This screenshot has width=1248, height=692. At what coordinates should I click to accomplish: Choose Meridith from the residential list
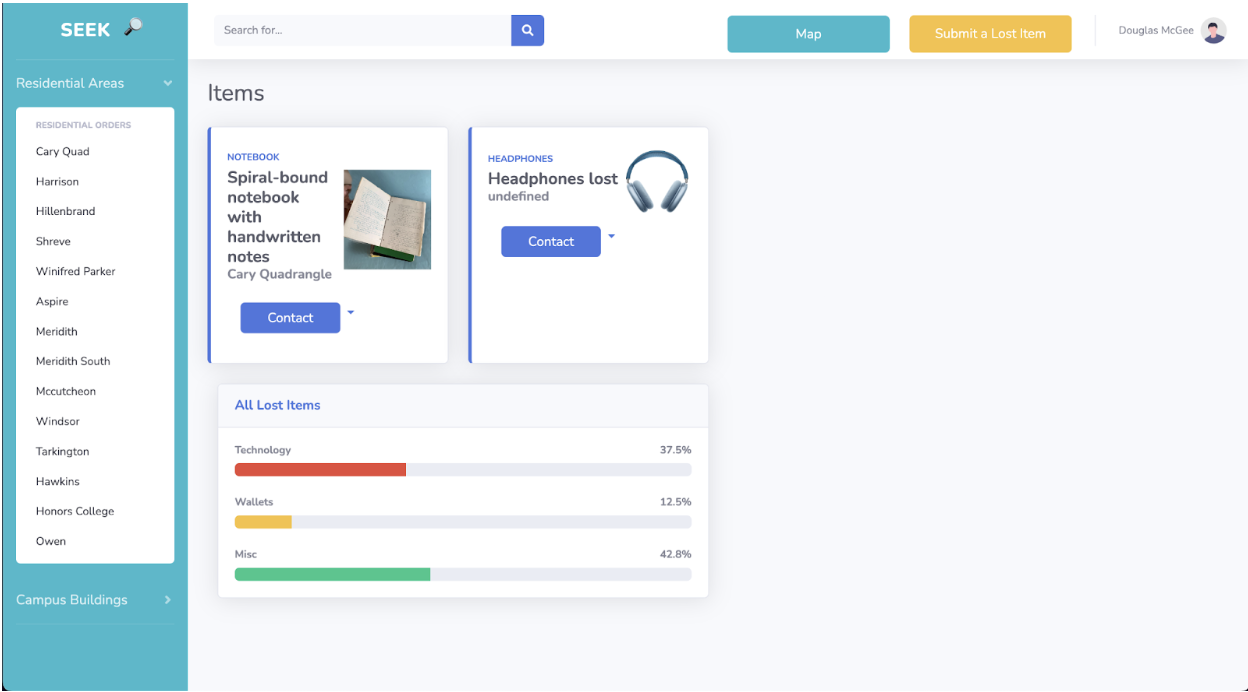coord(57,332)
